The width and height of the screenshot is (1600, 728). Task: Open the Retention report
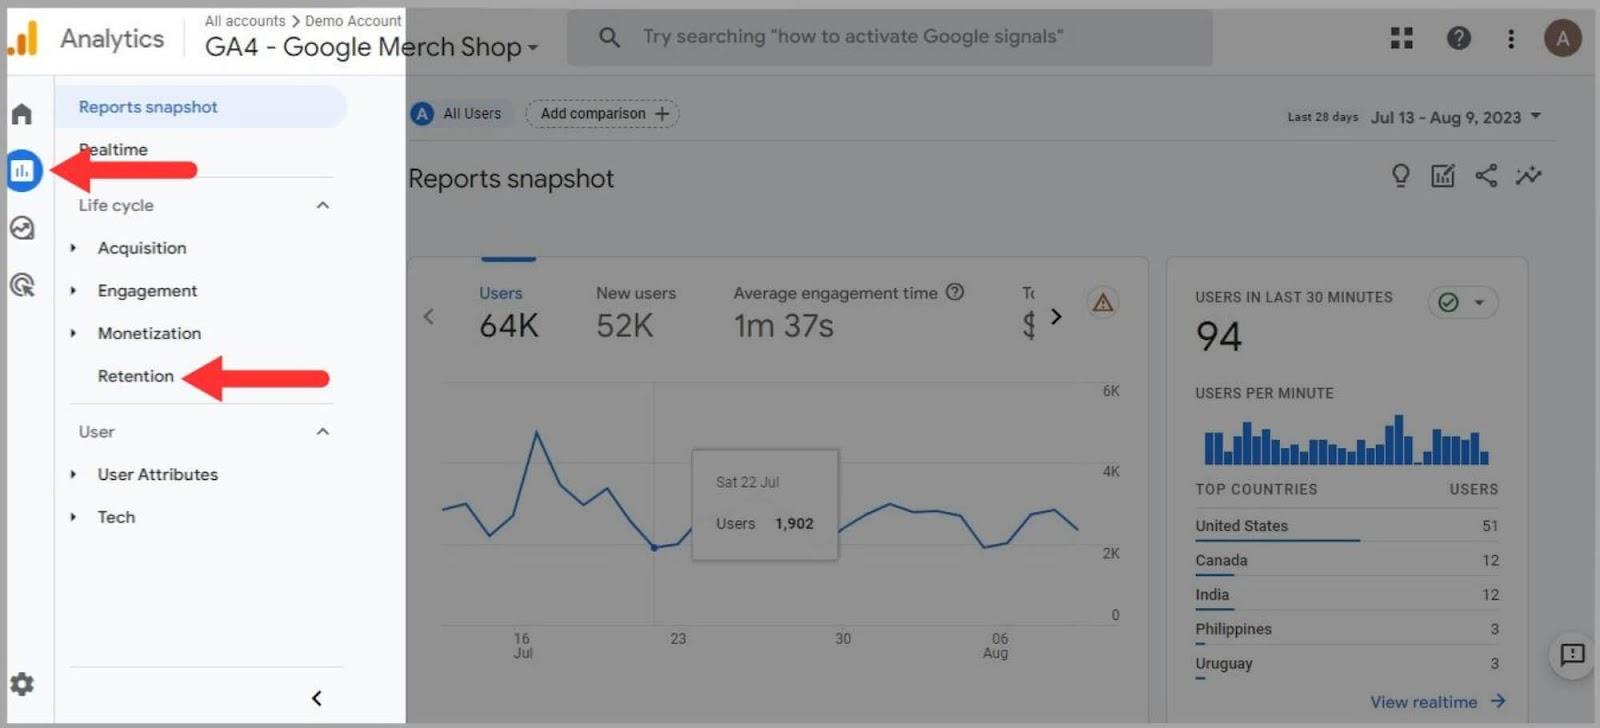pyautogui.click(x=134, y=376)
